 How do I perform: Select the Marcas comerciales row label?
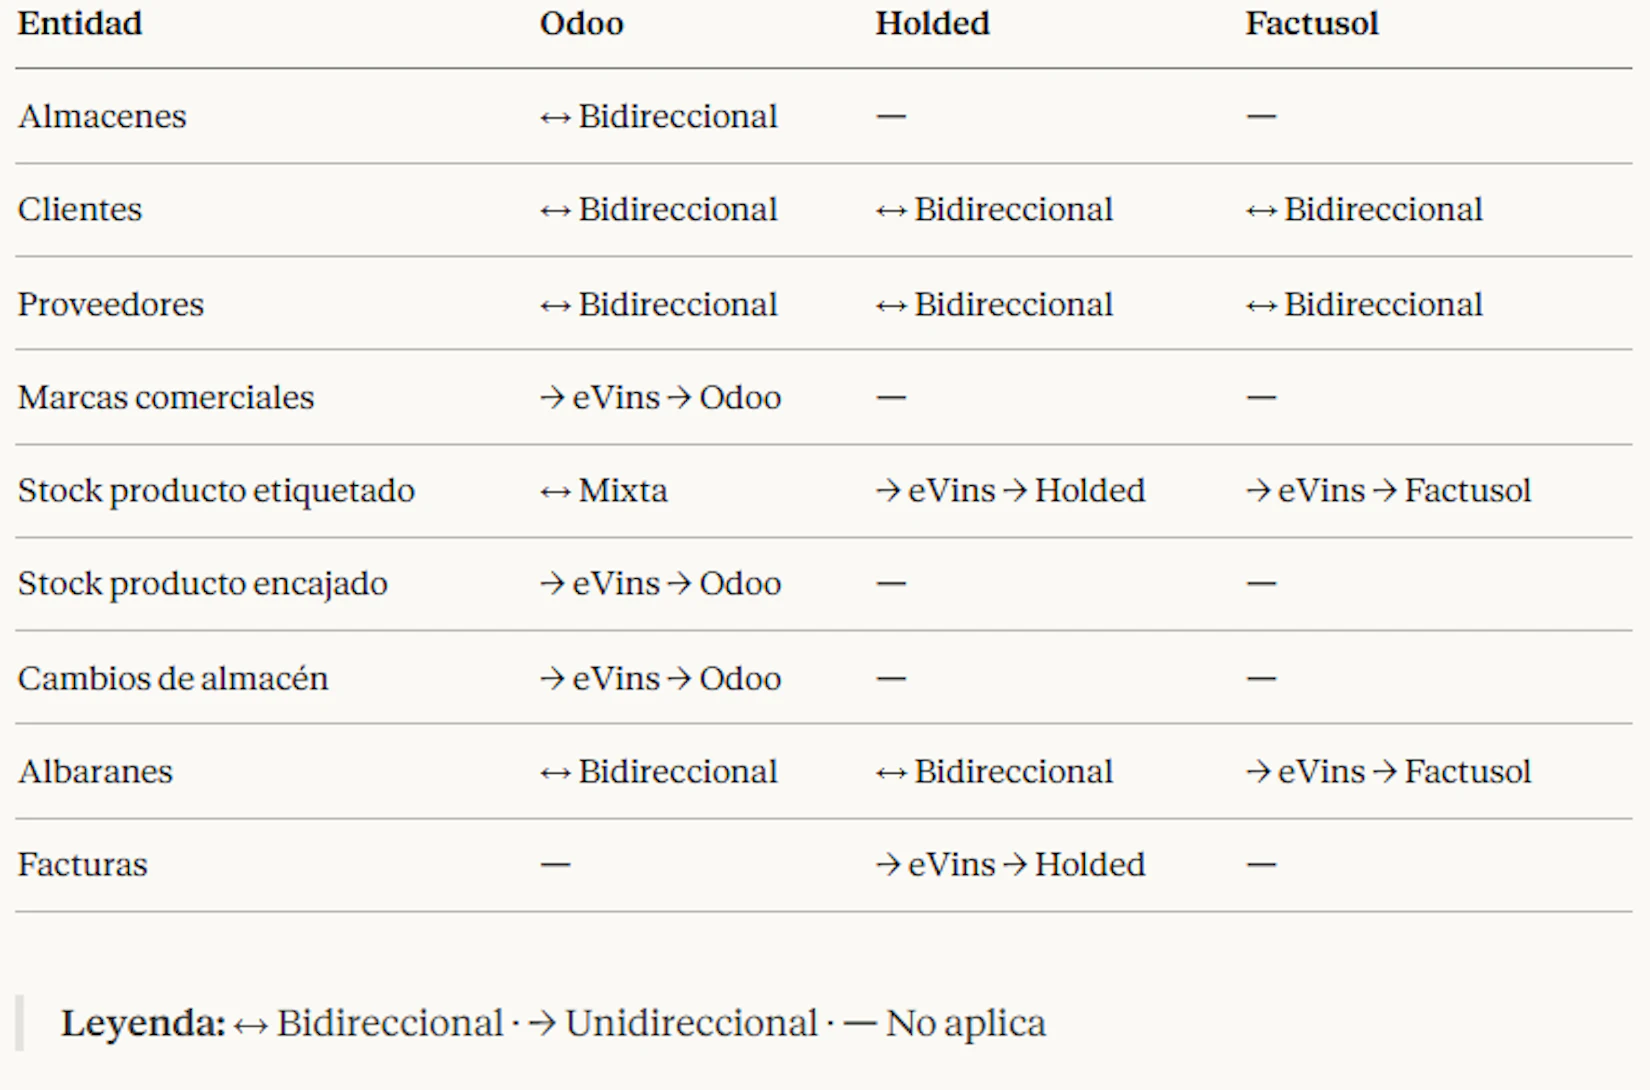pyautogui.click(x=166, y=397)
